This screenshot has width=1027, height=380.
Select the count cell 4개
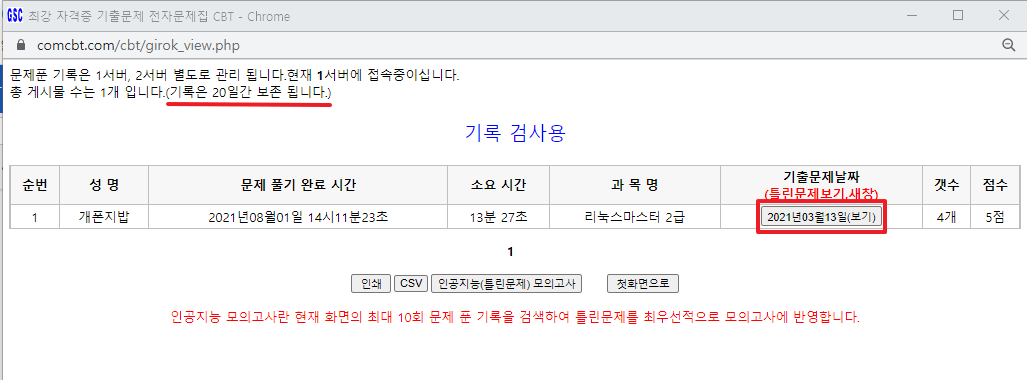click(x=947, y=217)
